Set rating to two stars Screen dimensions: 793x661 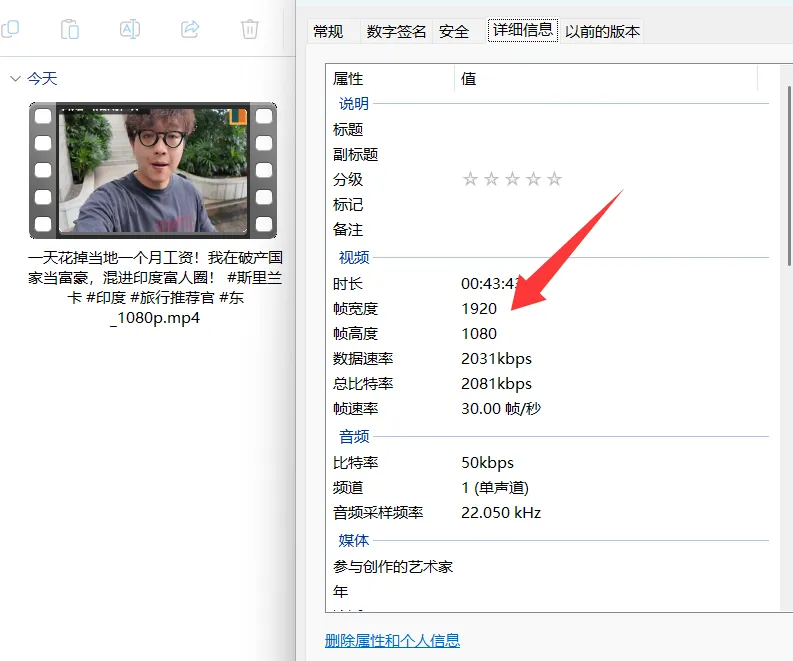[x=492, y=179]
